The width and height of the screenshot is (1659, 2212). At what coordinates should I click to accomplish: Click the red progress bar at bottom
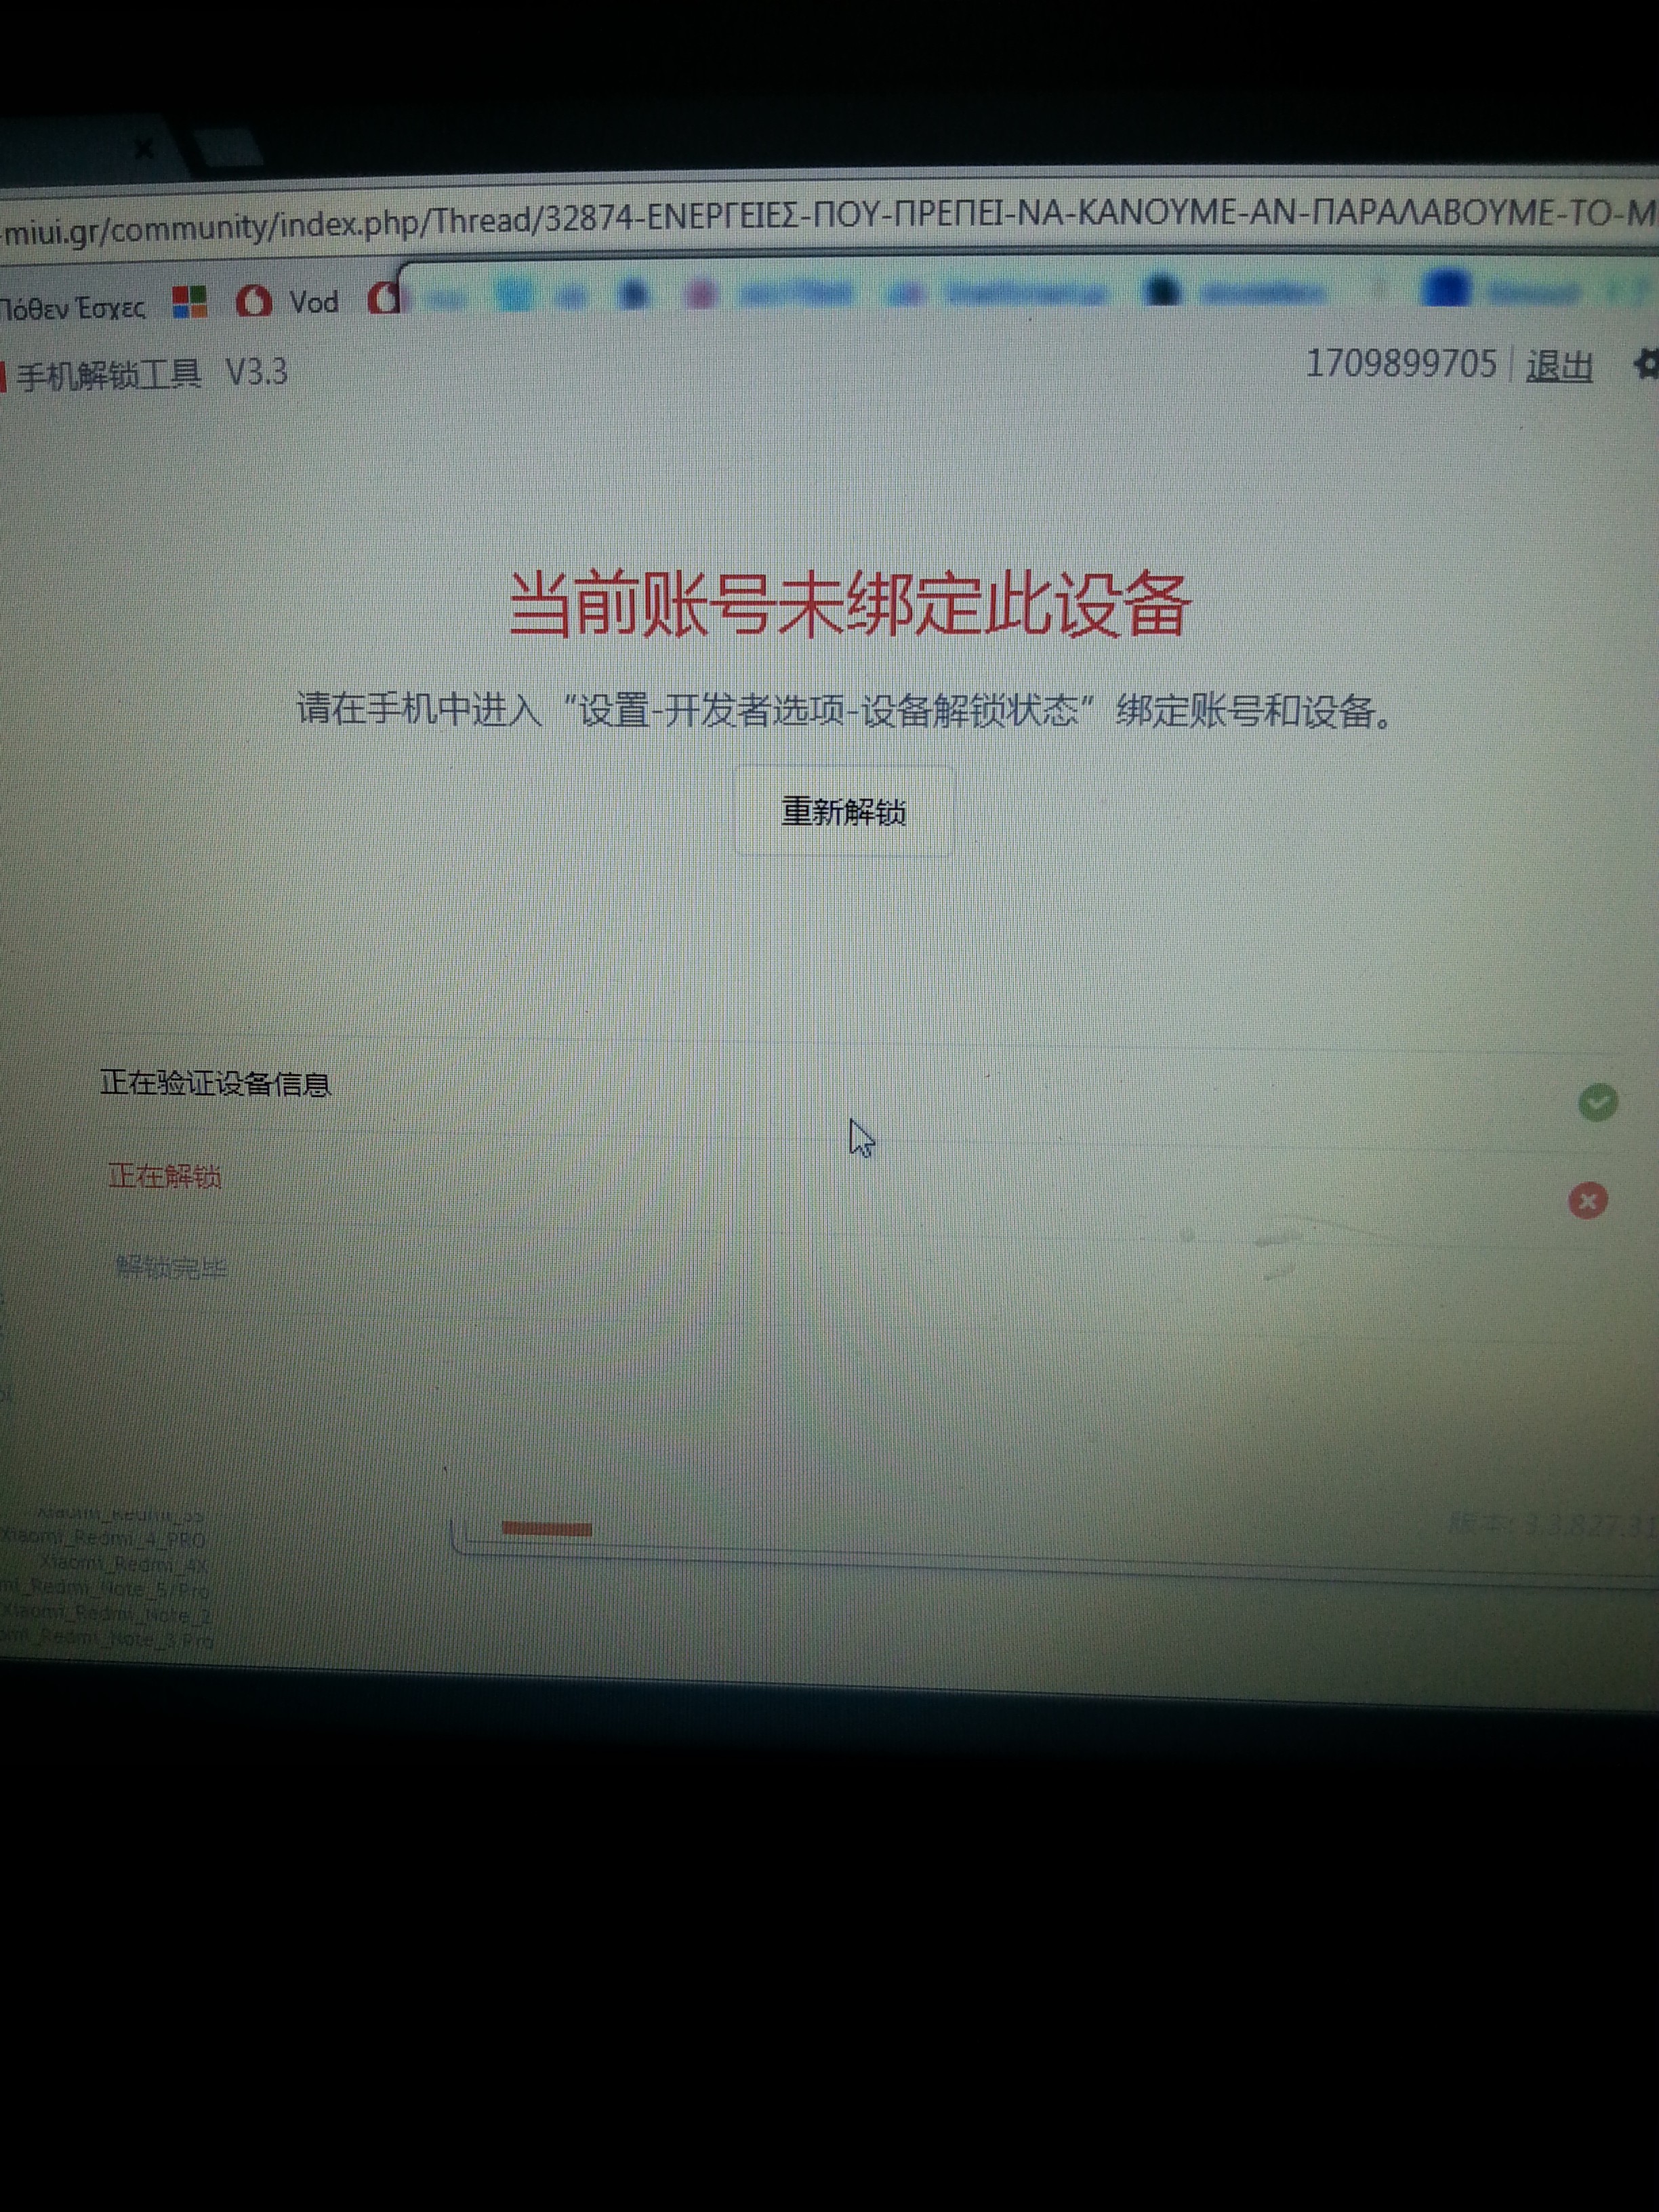click(546, 1528)
